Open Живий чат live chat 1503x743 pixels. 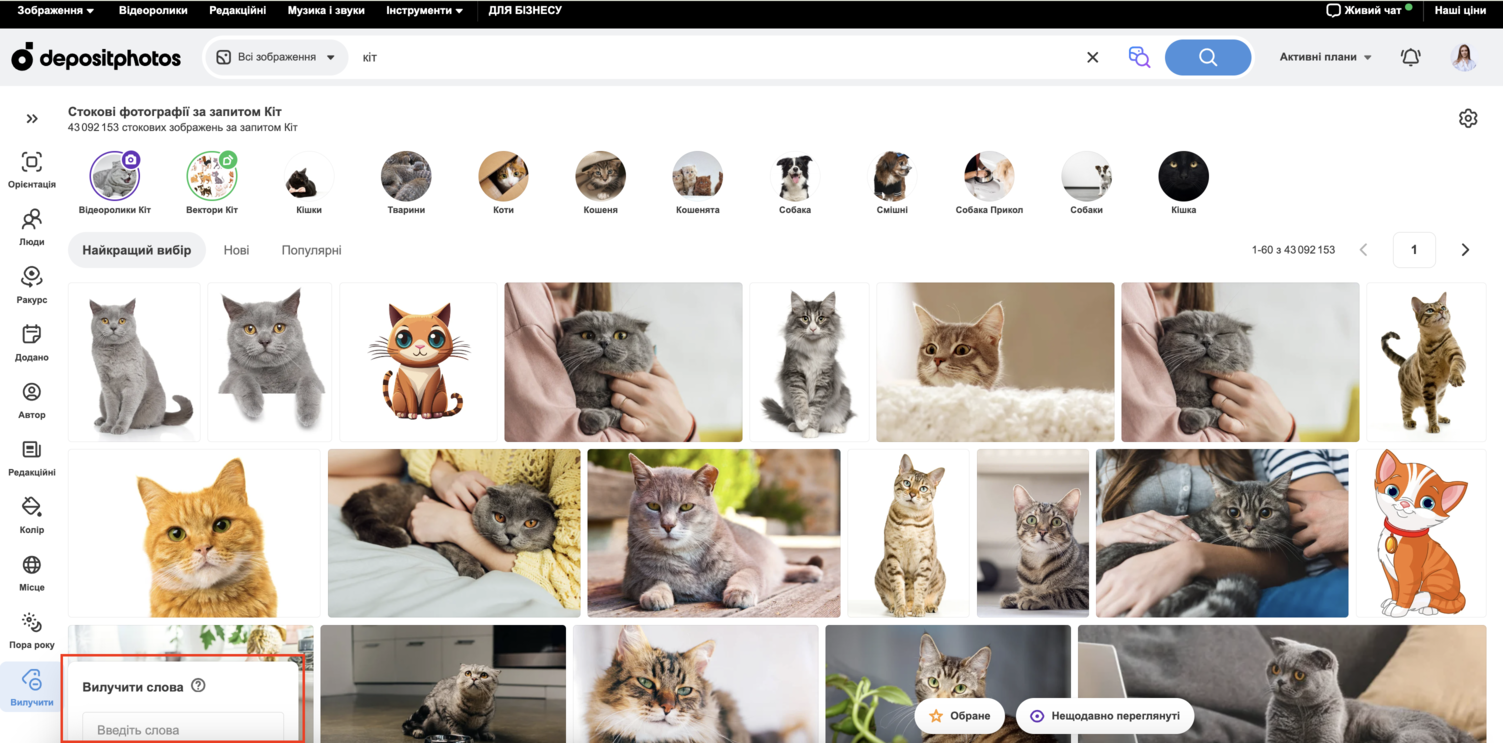click(1369, 10)
